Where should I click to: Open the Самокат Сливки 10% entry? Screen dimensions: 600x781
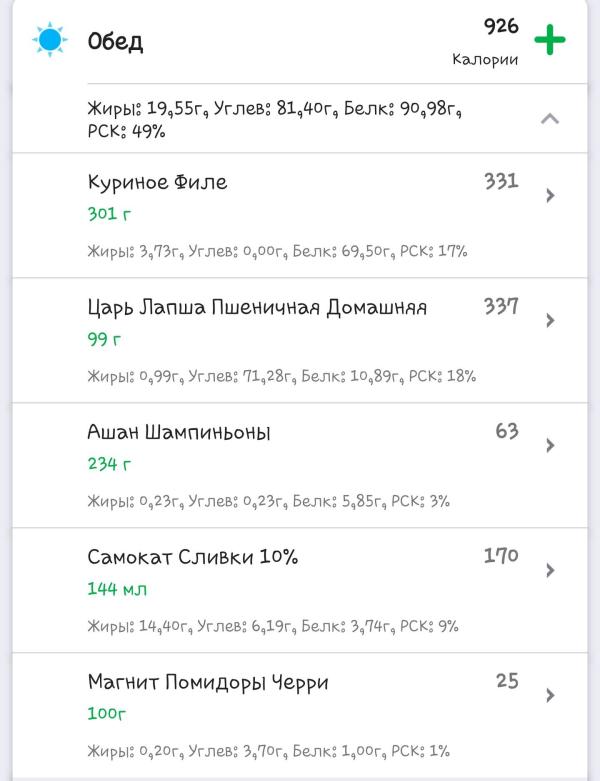coord(300,591)
